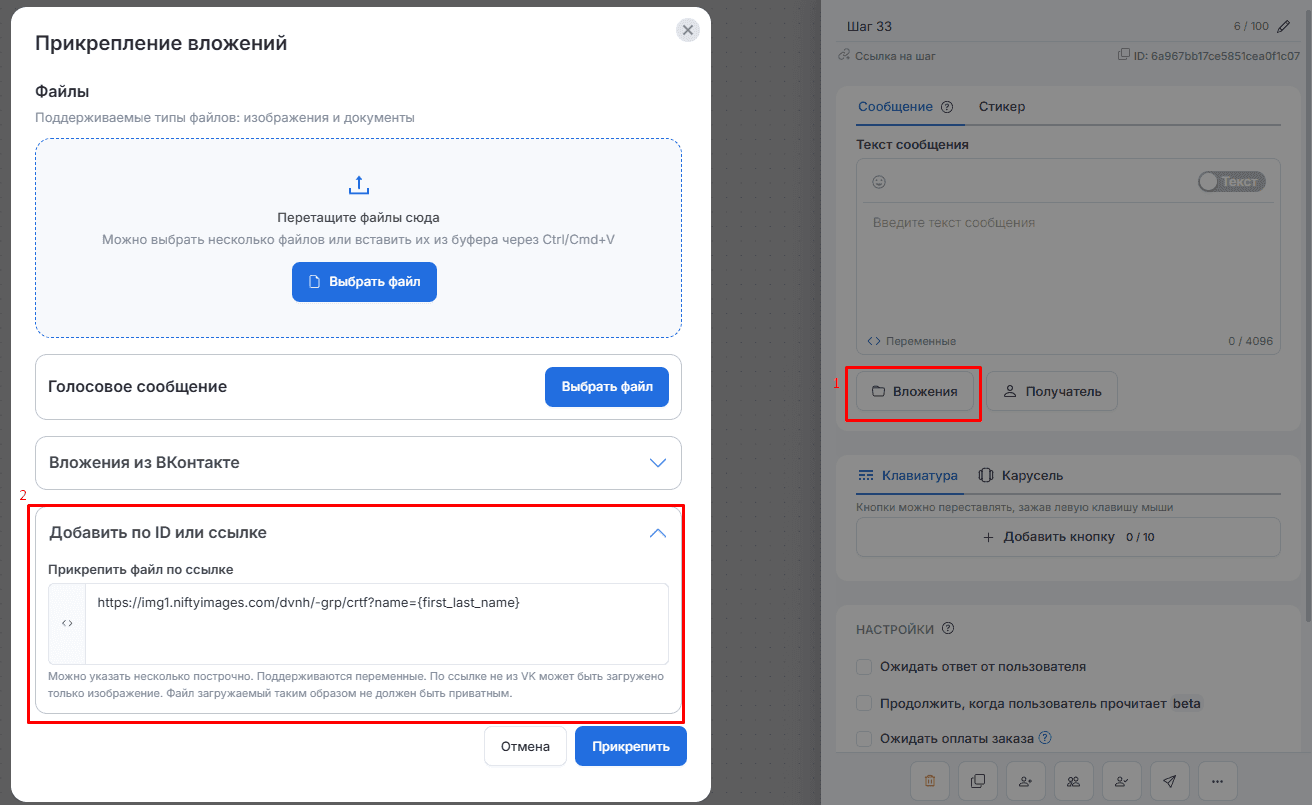Click the blue Прикрепить button

tap(631, 746)
